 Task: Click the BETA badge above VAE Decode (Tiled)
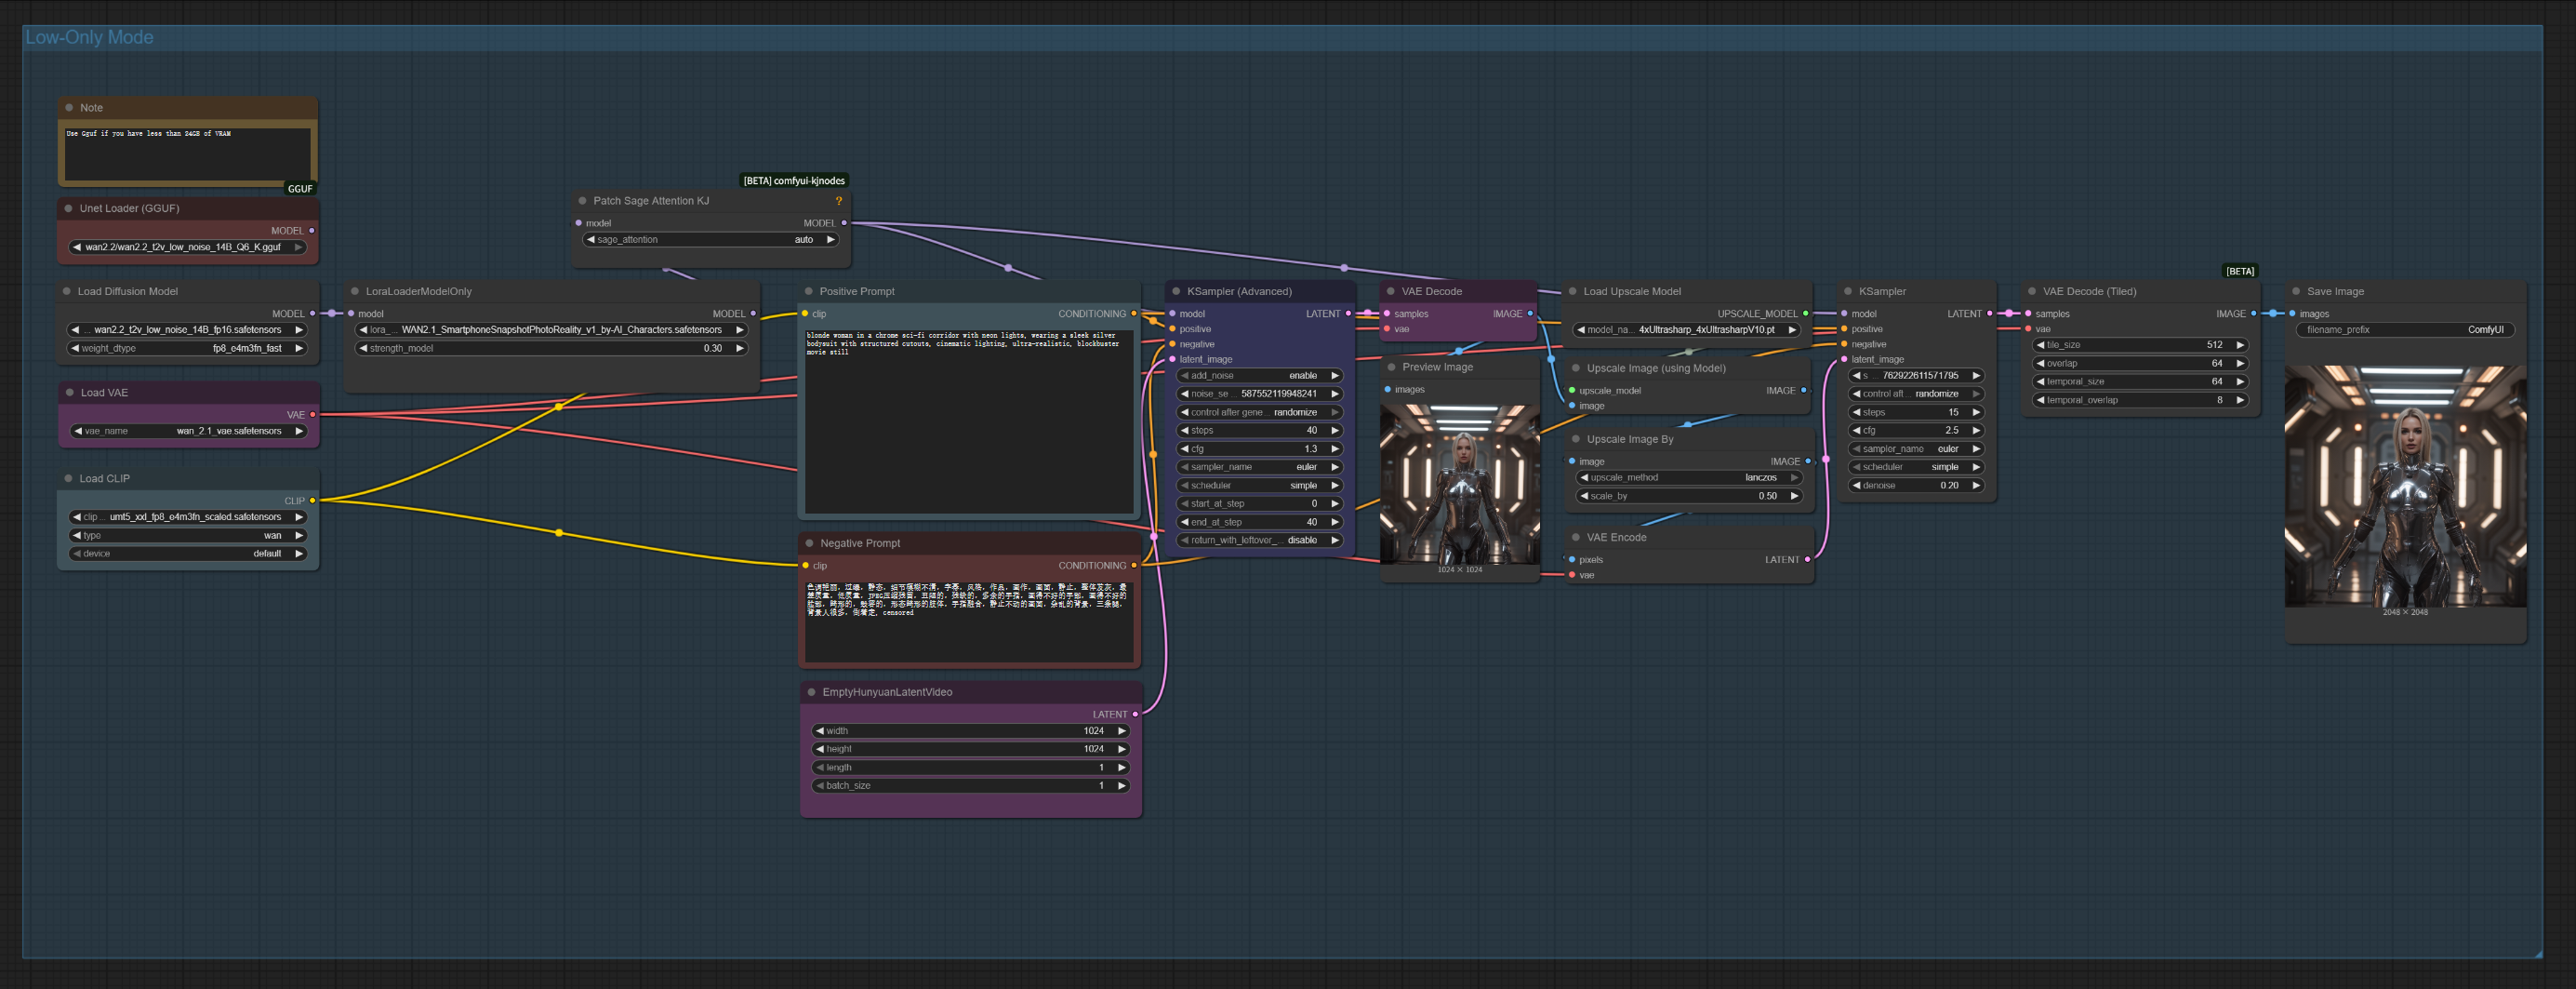pos(2240,272)
